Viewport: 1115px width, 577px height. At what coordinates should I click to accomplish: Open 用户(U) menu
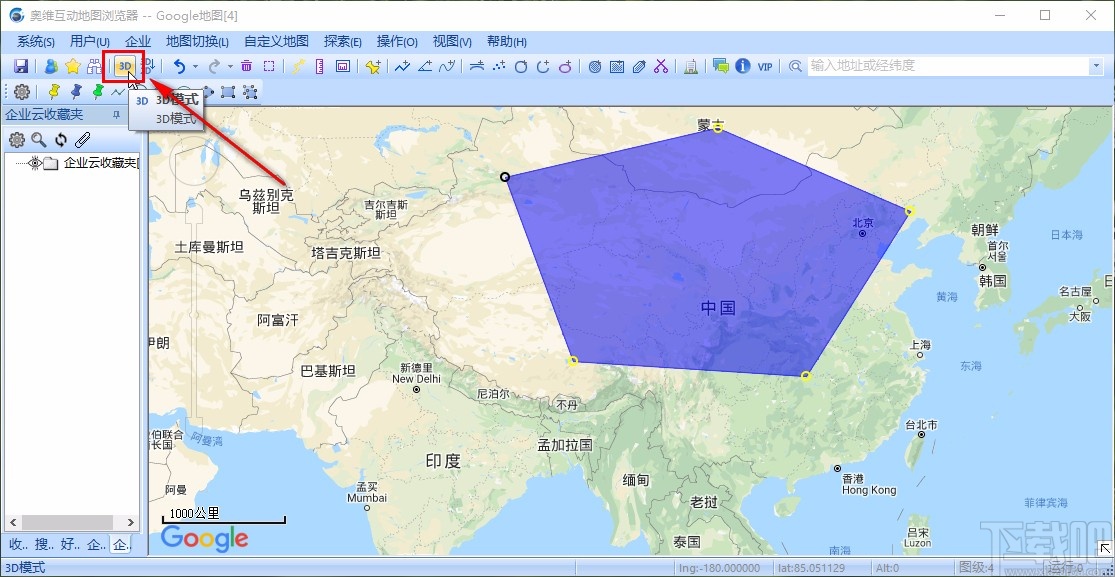[x=90, y=41]
